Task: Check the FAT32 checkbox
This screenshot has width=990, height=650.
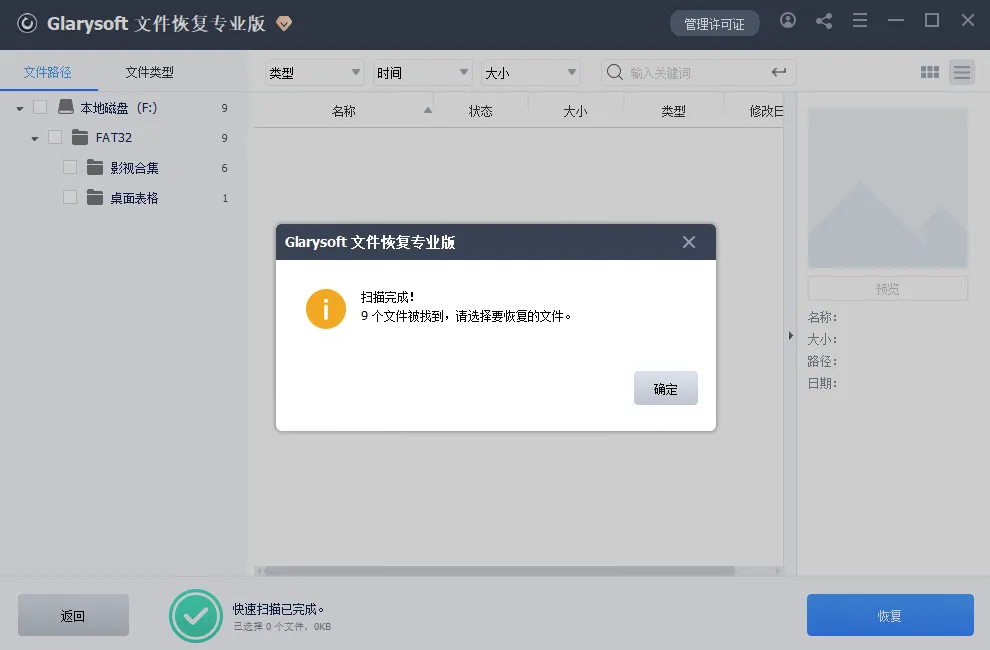Action: [55, 137]
